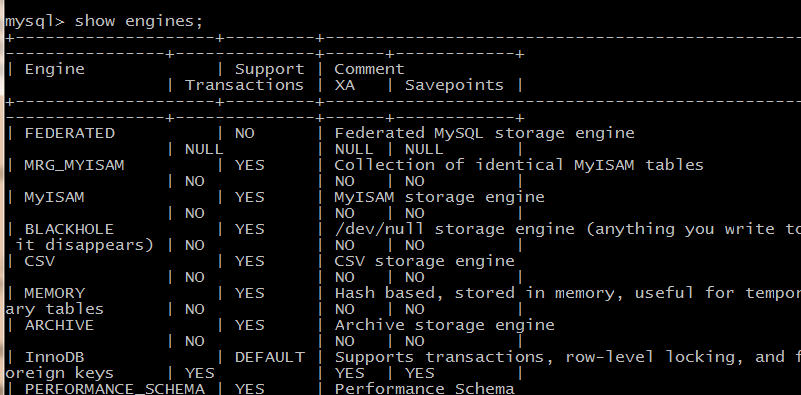Click the mysql> prompt
The width and height of the screenshot is (801, 395).
[x=34, y=22]
